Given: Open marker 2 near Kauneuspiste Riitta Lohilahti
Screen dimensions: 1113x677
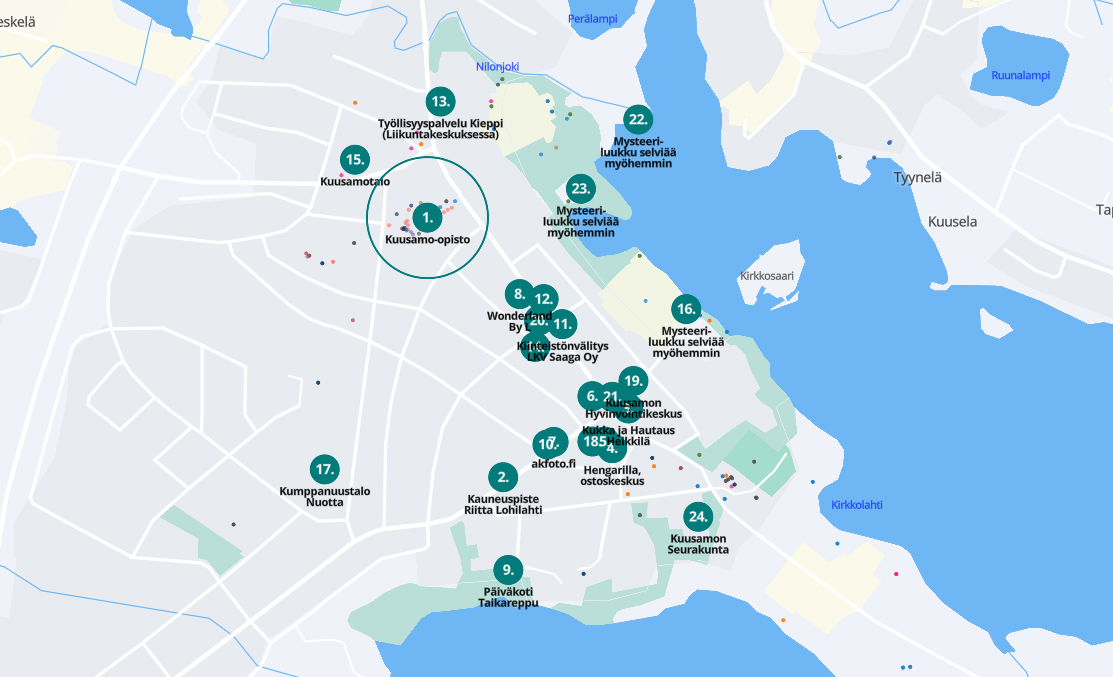Looking at the screenshot, I should coord(503,478).
